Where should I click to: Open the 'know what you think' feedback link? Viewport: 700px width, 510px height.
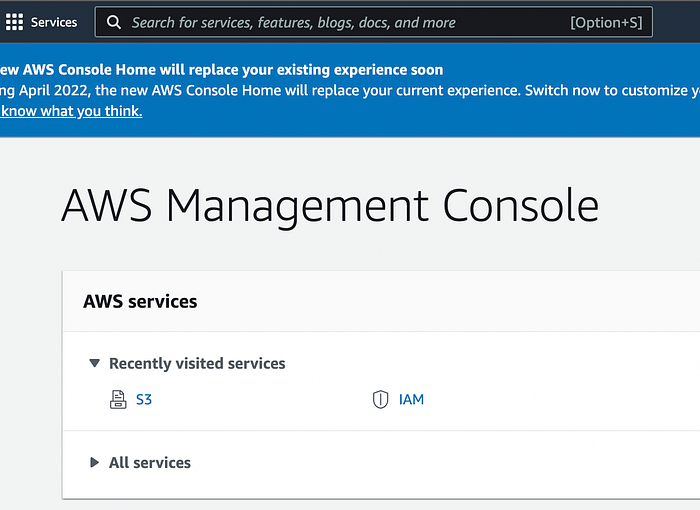[x=71, y=111]
